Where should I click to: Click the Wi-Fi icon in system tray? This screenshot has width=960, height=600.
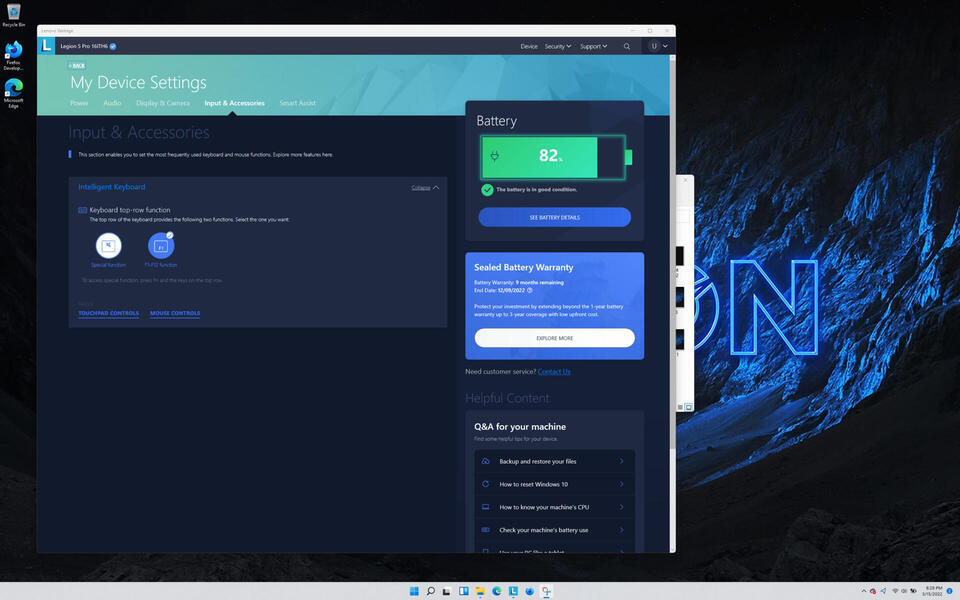tap(895, 591)
